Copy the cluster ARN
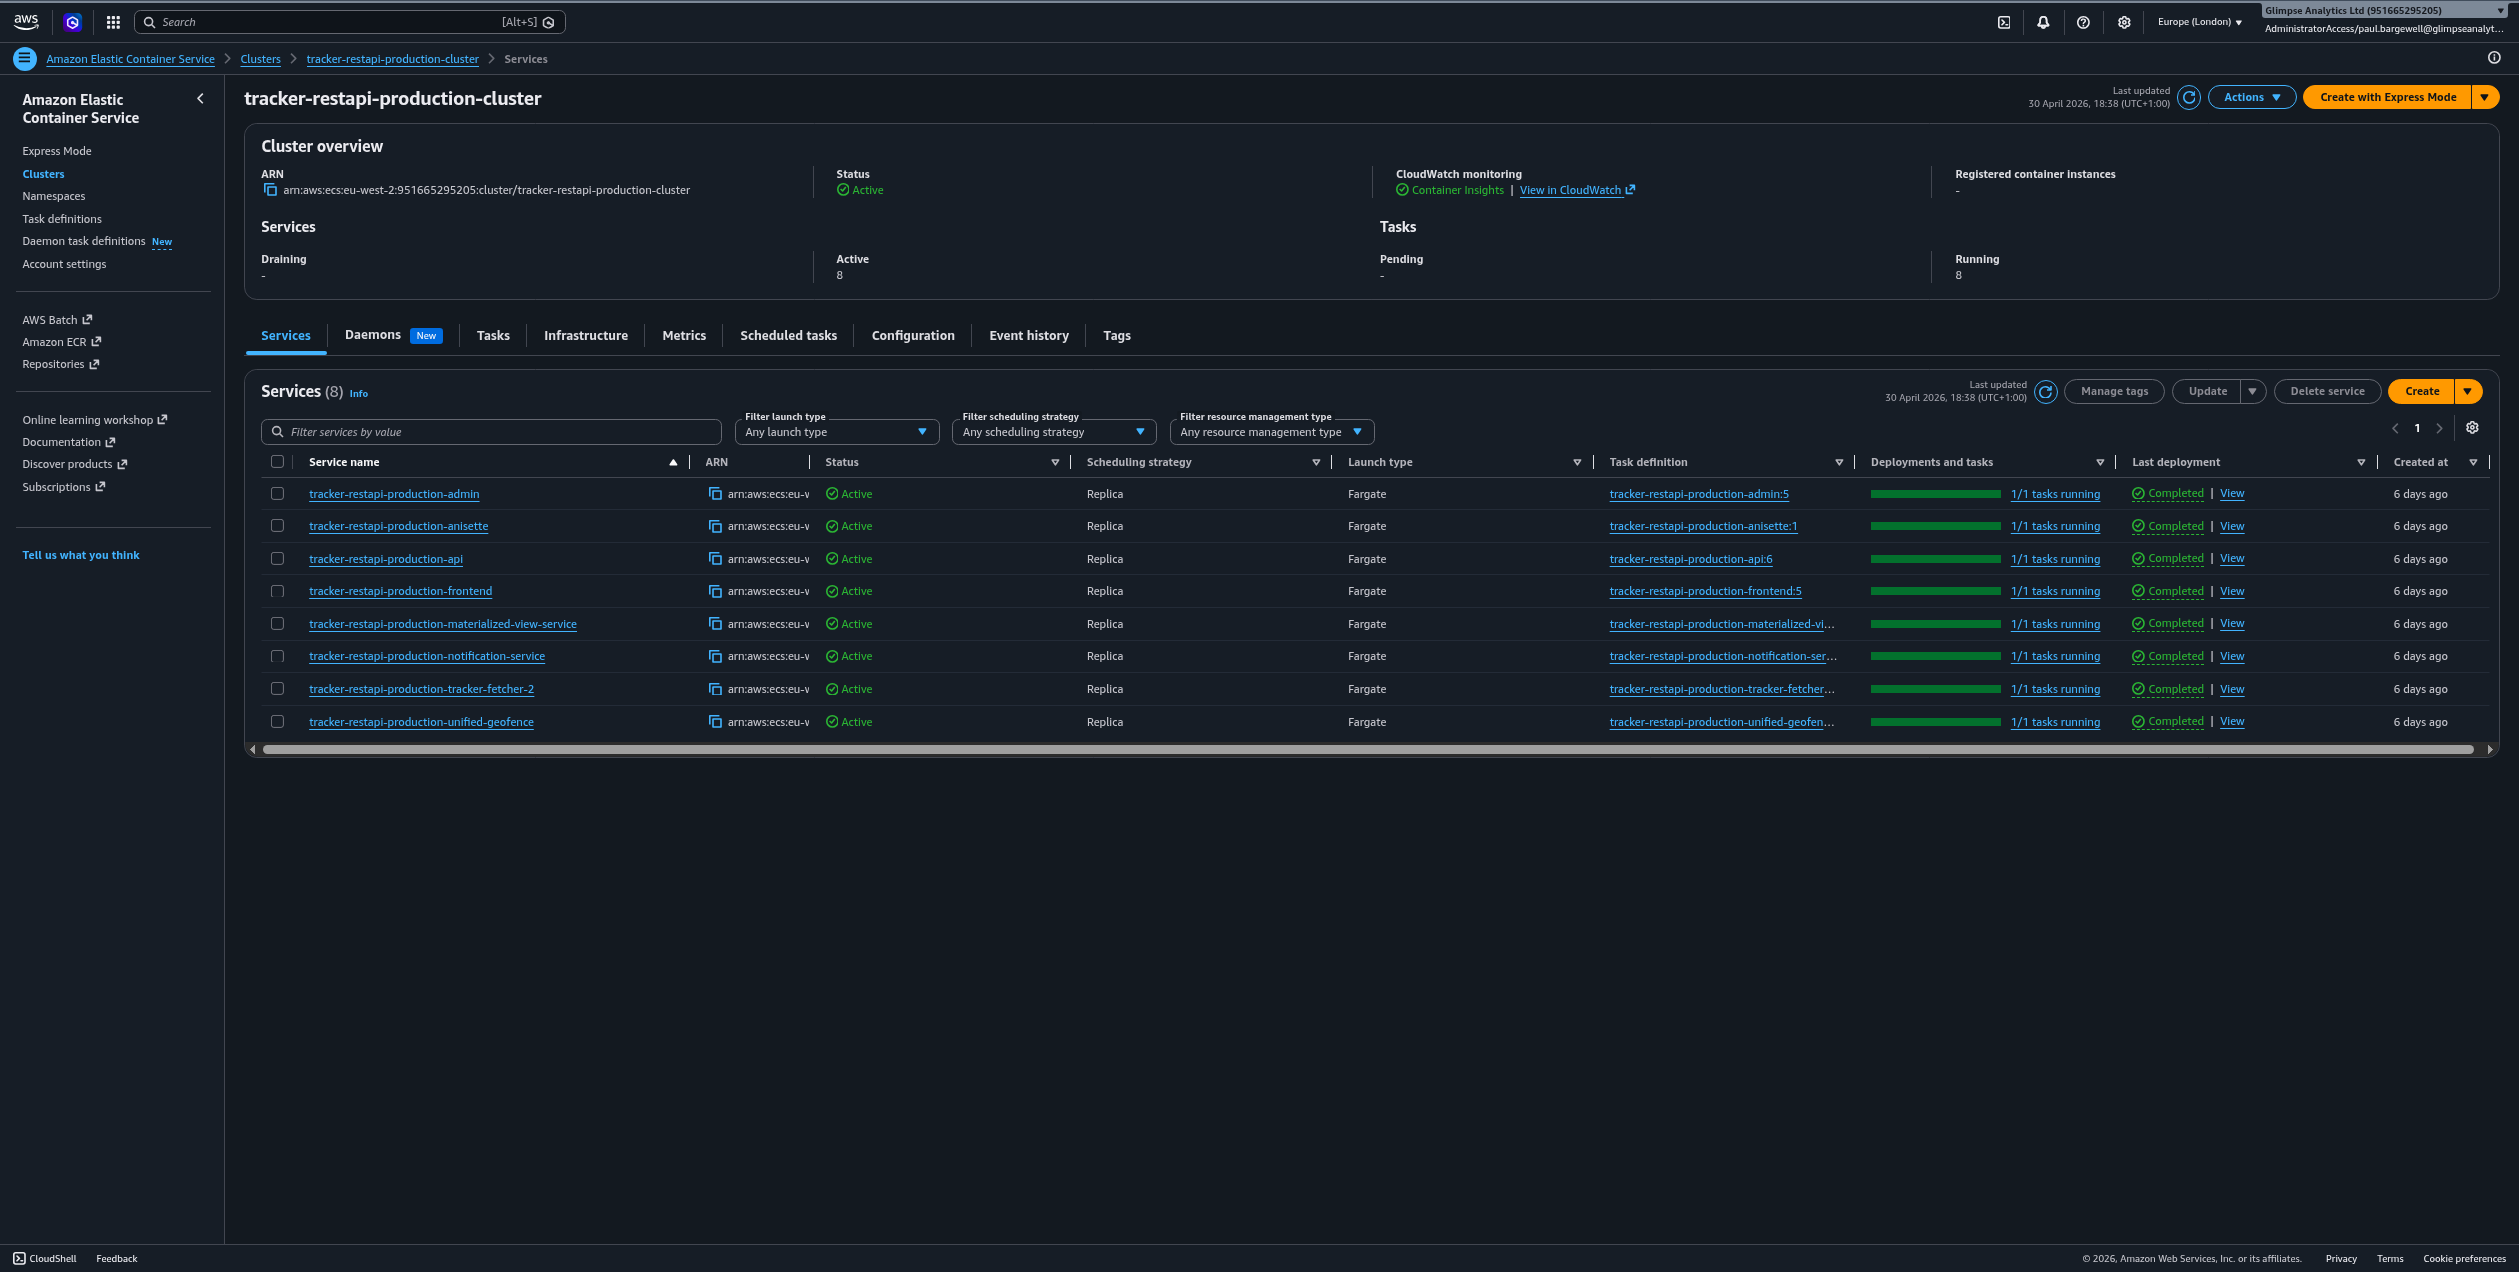2519x1272 pixels. point(270,190)
